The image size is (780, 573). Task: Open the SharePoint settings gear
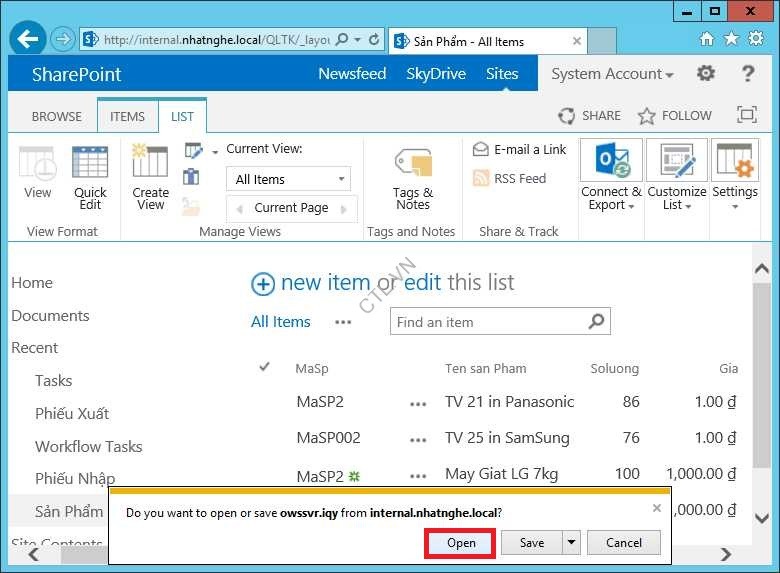[x=705, y=74]
